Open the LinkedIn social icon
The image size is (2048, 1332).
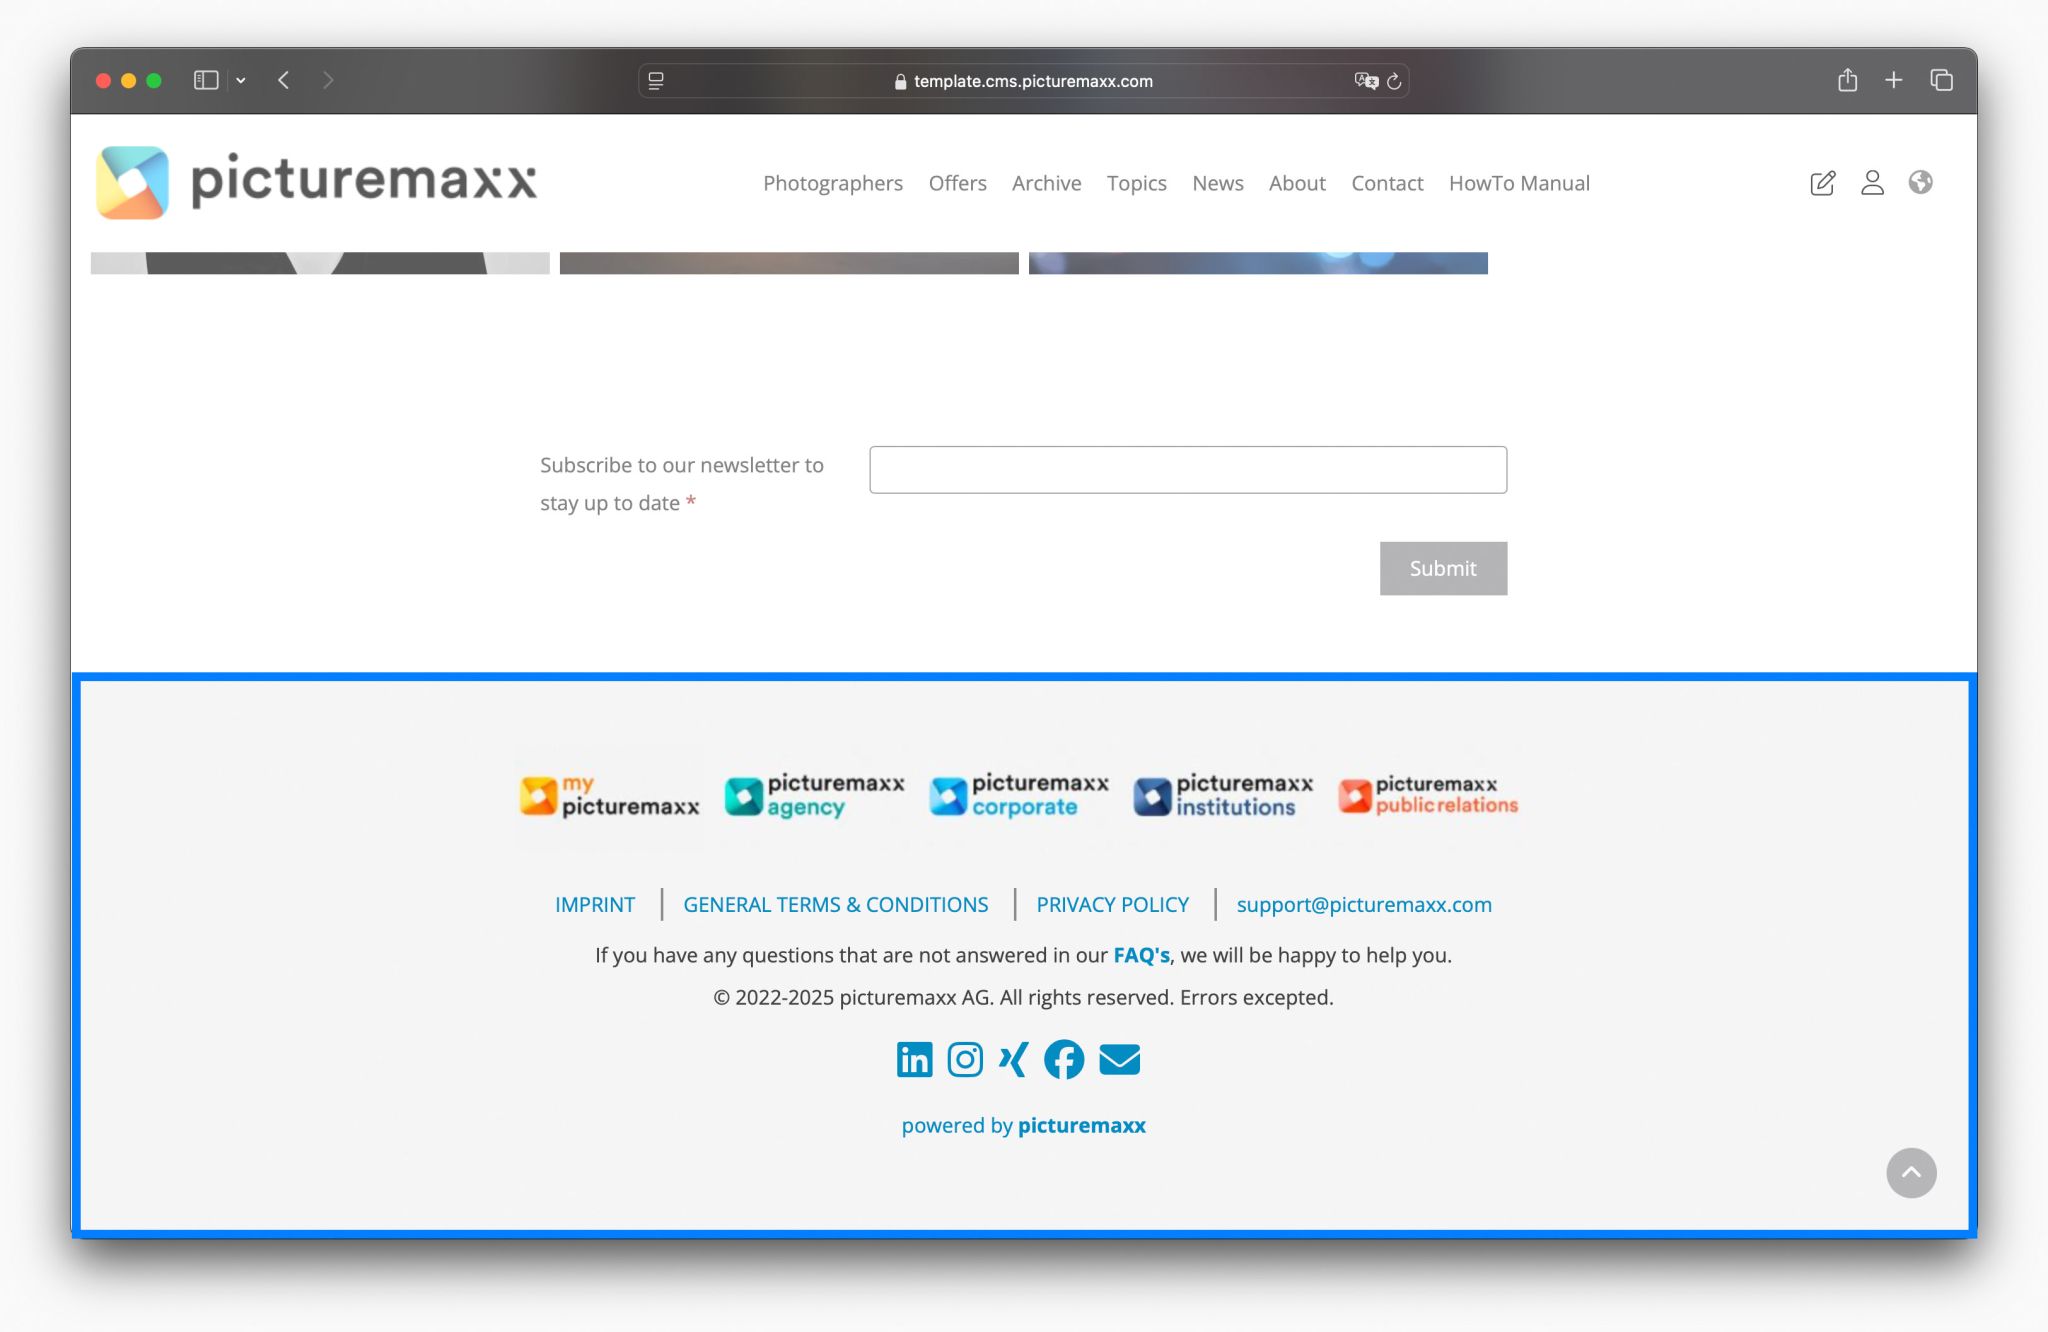click(x=913, y=1059)
